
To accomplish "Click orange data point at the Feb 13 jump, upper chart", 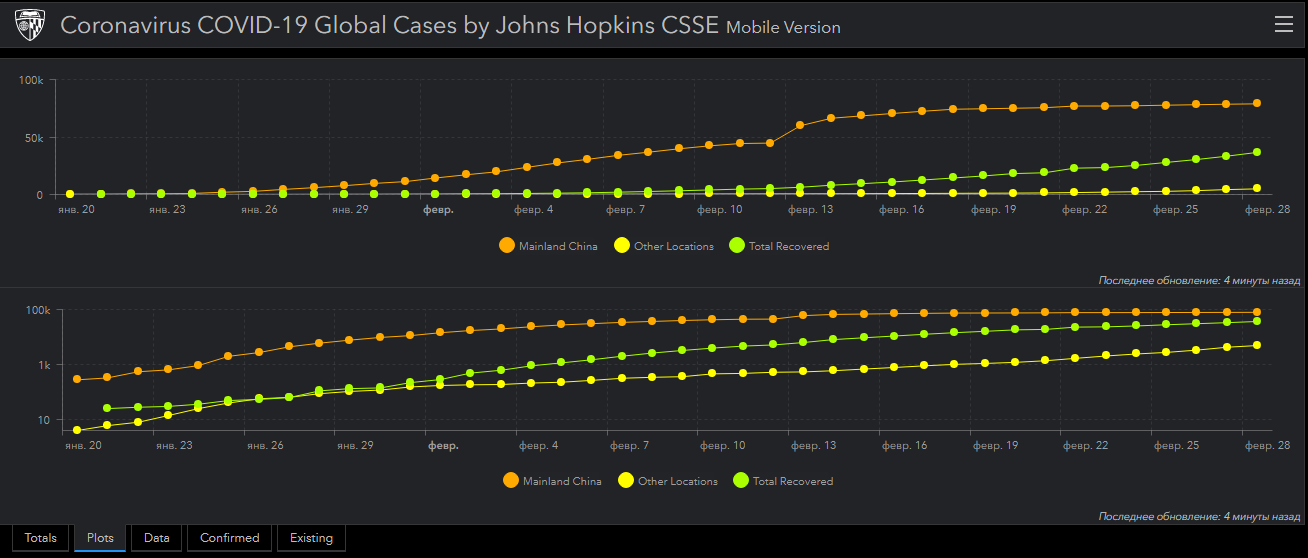I will 800,125.
